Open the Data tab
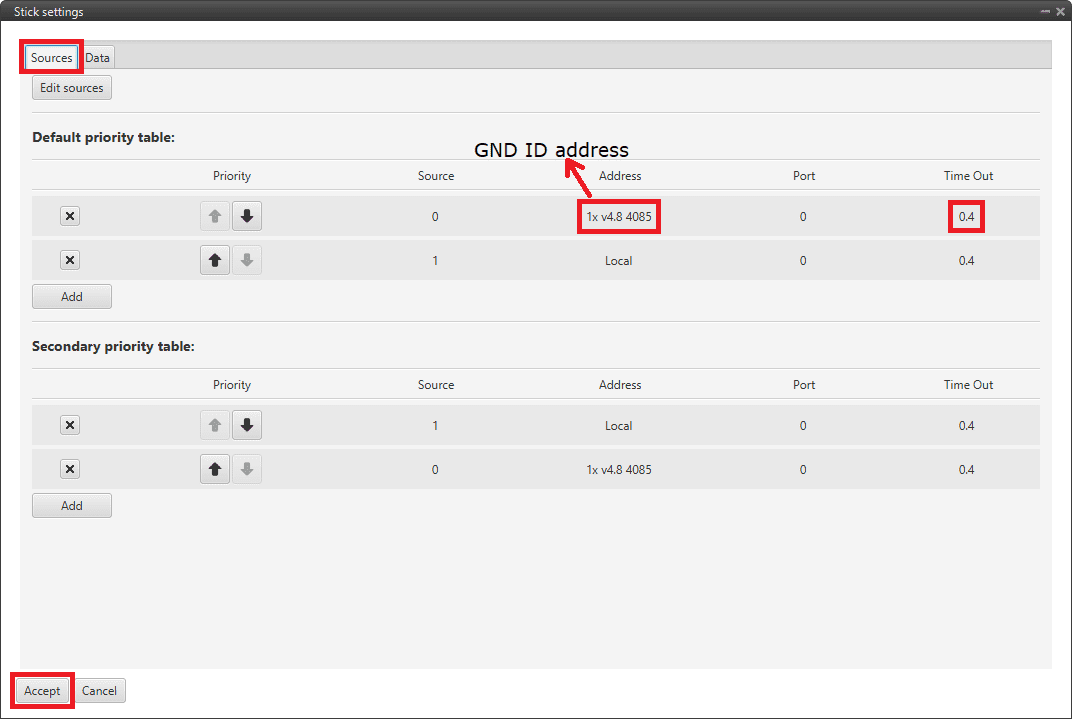This screenshot has height=719, width=1072. click(97, 58)
